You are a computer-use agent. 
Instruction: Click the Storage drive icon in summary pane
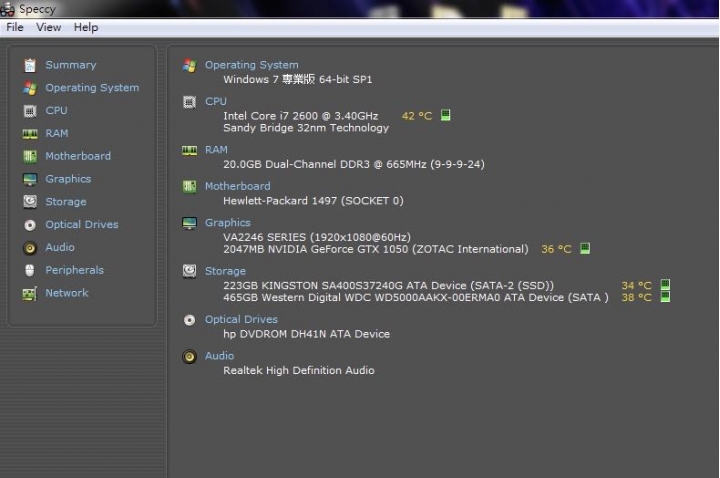tap(189, 271)
